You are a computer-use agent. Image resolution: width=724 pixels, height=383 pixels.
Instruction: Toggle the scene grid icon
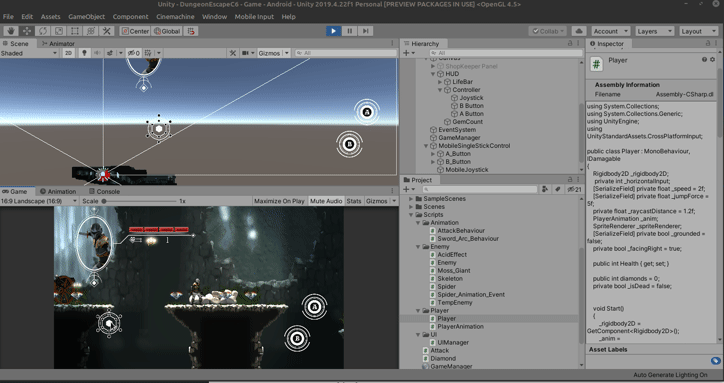(x=148, y=53)
